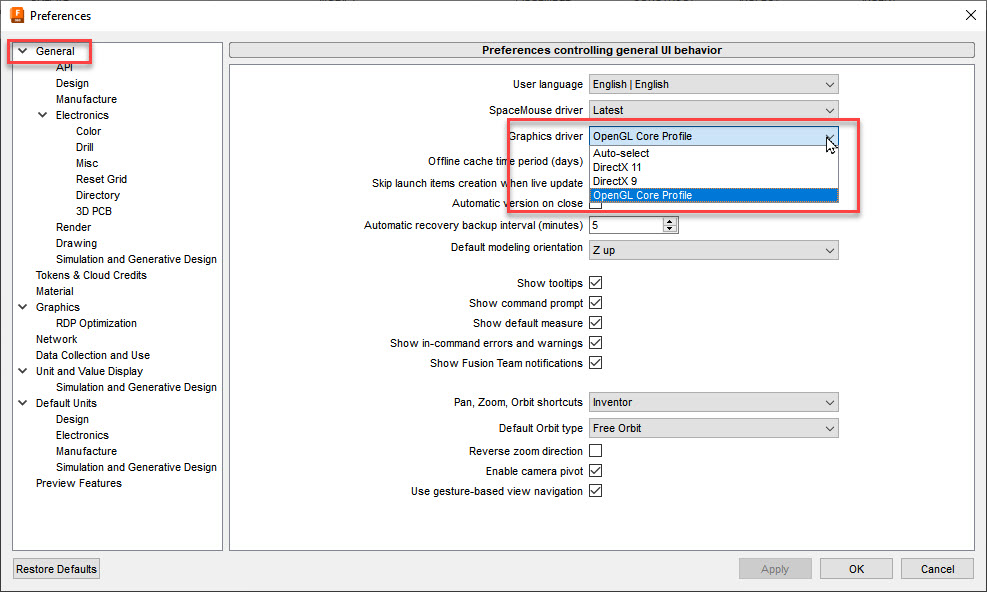987x592 pixels.
Task: Click the Apply button
Action: (x=775, y=569)
